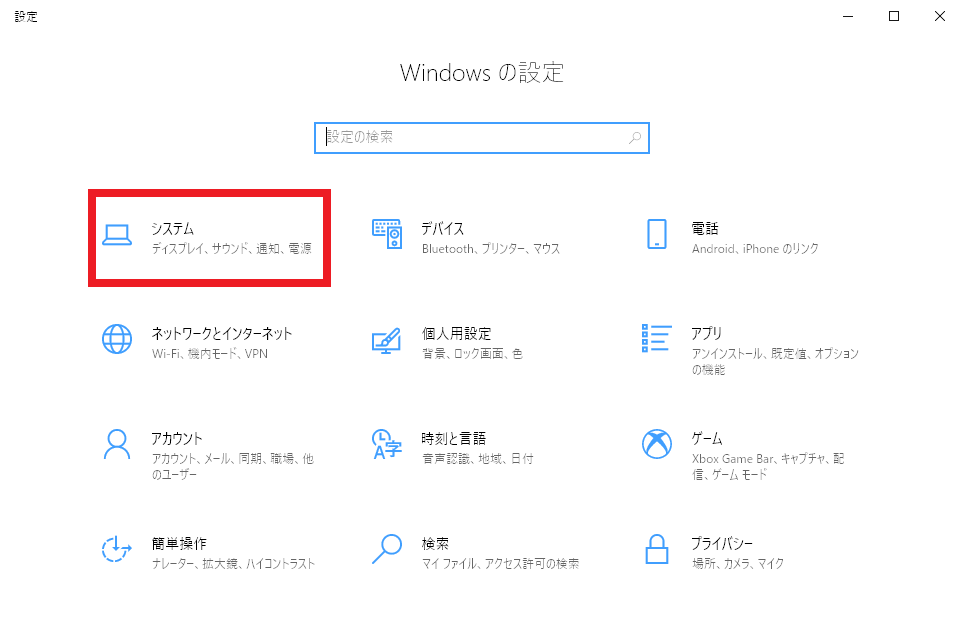The height and width of the screenshot is (629, 955).
Task: Click the 検索 magnifying glass category icon
Action: pos(387,549)
